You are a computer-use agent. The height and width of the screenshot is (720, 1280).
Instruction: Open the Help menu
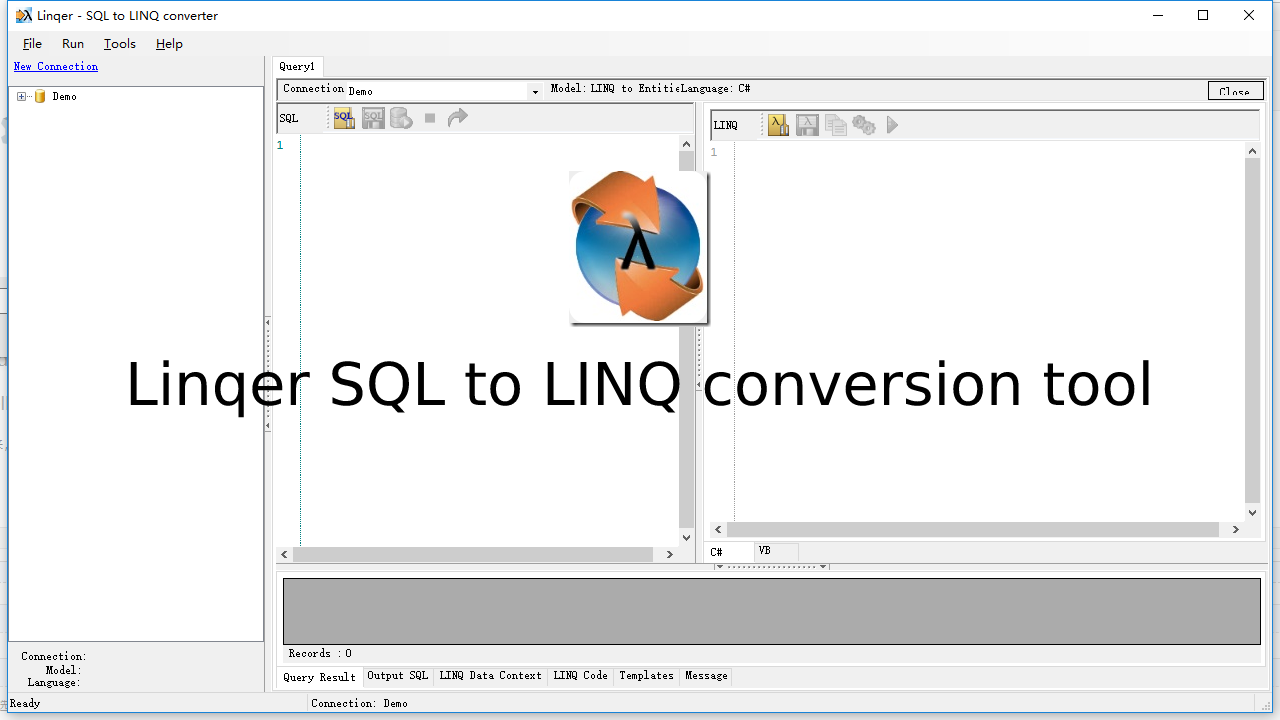click(x=169, y=44)
